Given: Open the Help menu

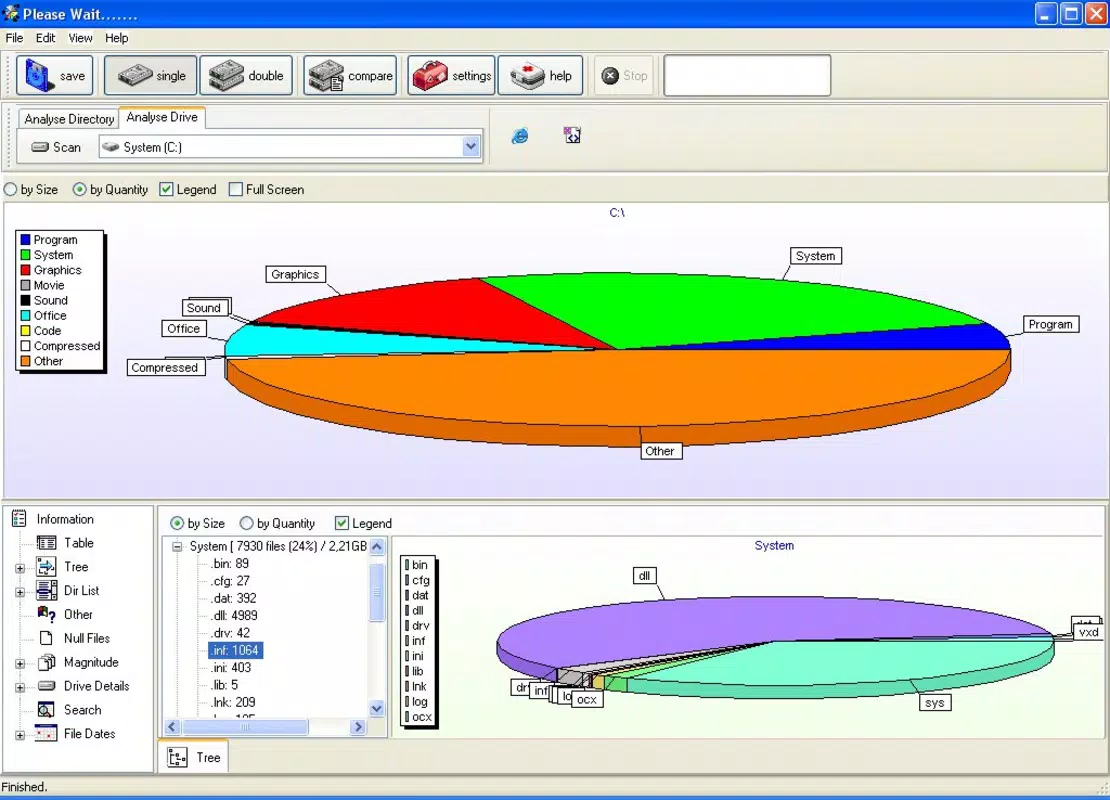Looking at the screenshot, I should (117, 38).
